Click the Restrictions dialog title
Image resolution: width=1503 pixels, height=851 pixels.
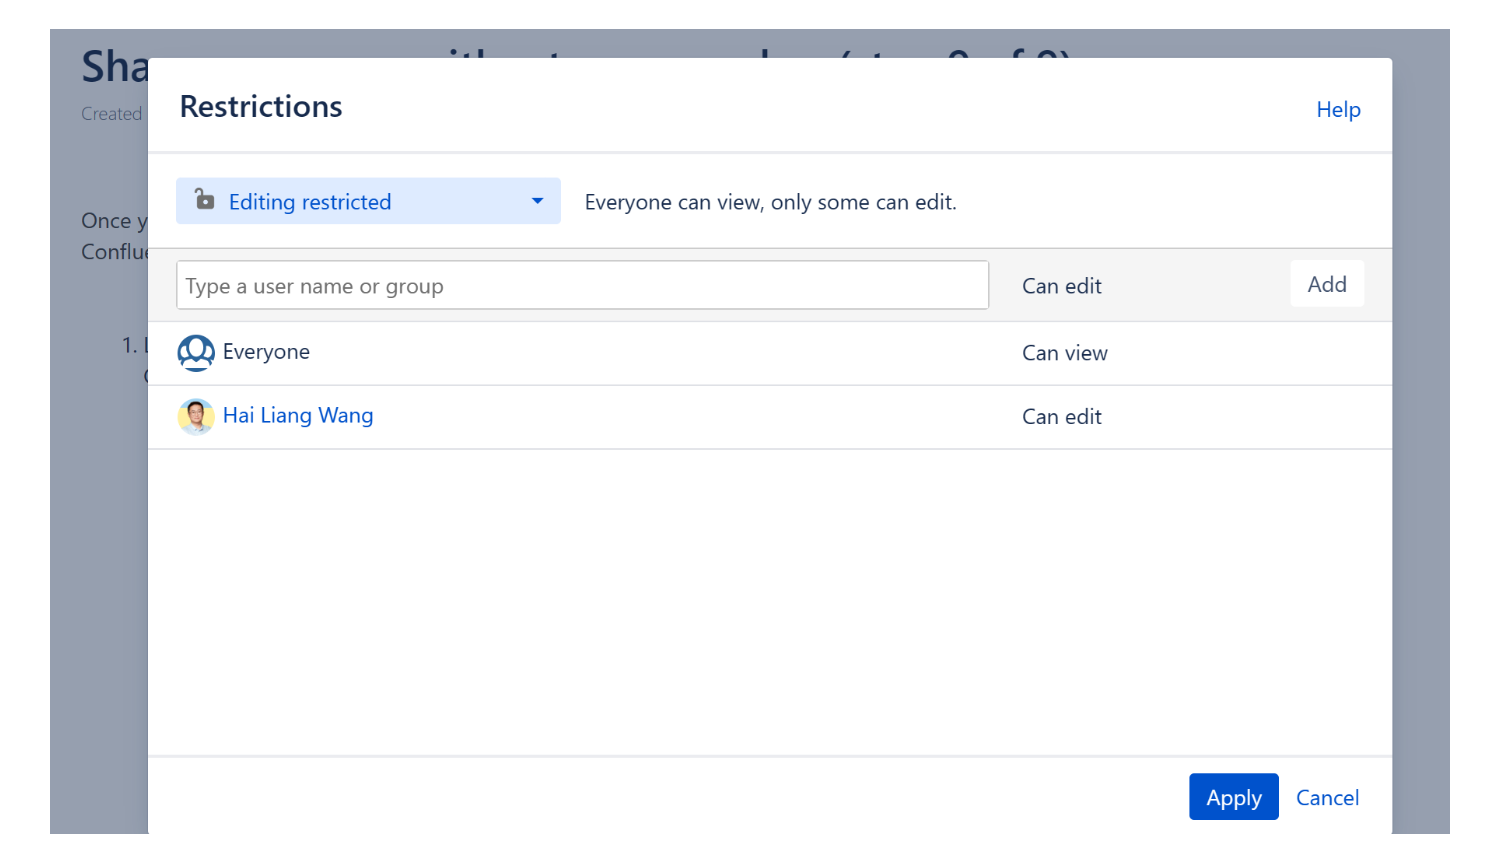(261, 107)
